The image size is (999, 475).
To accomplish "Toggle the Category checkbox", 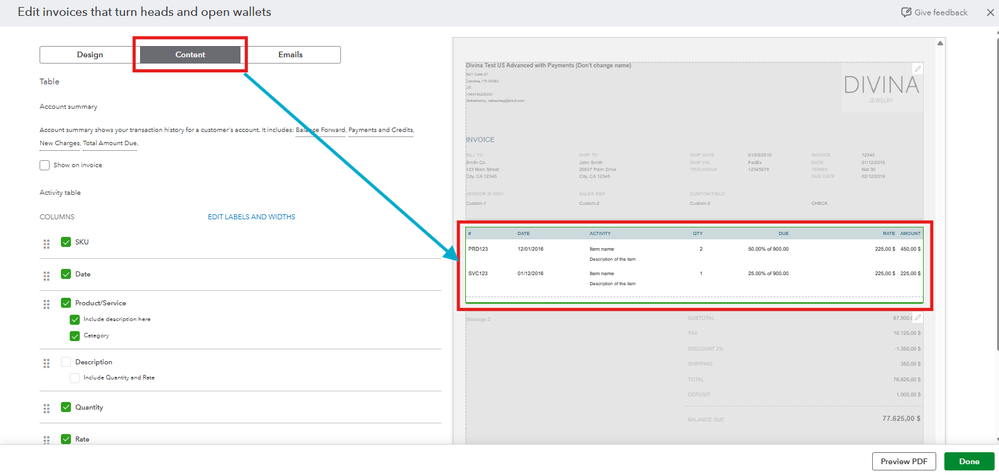I will (75, 336).
